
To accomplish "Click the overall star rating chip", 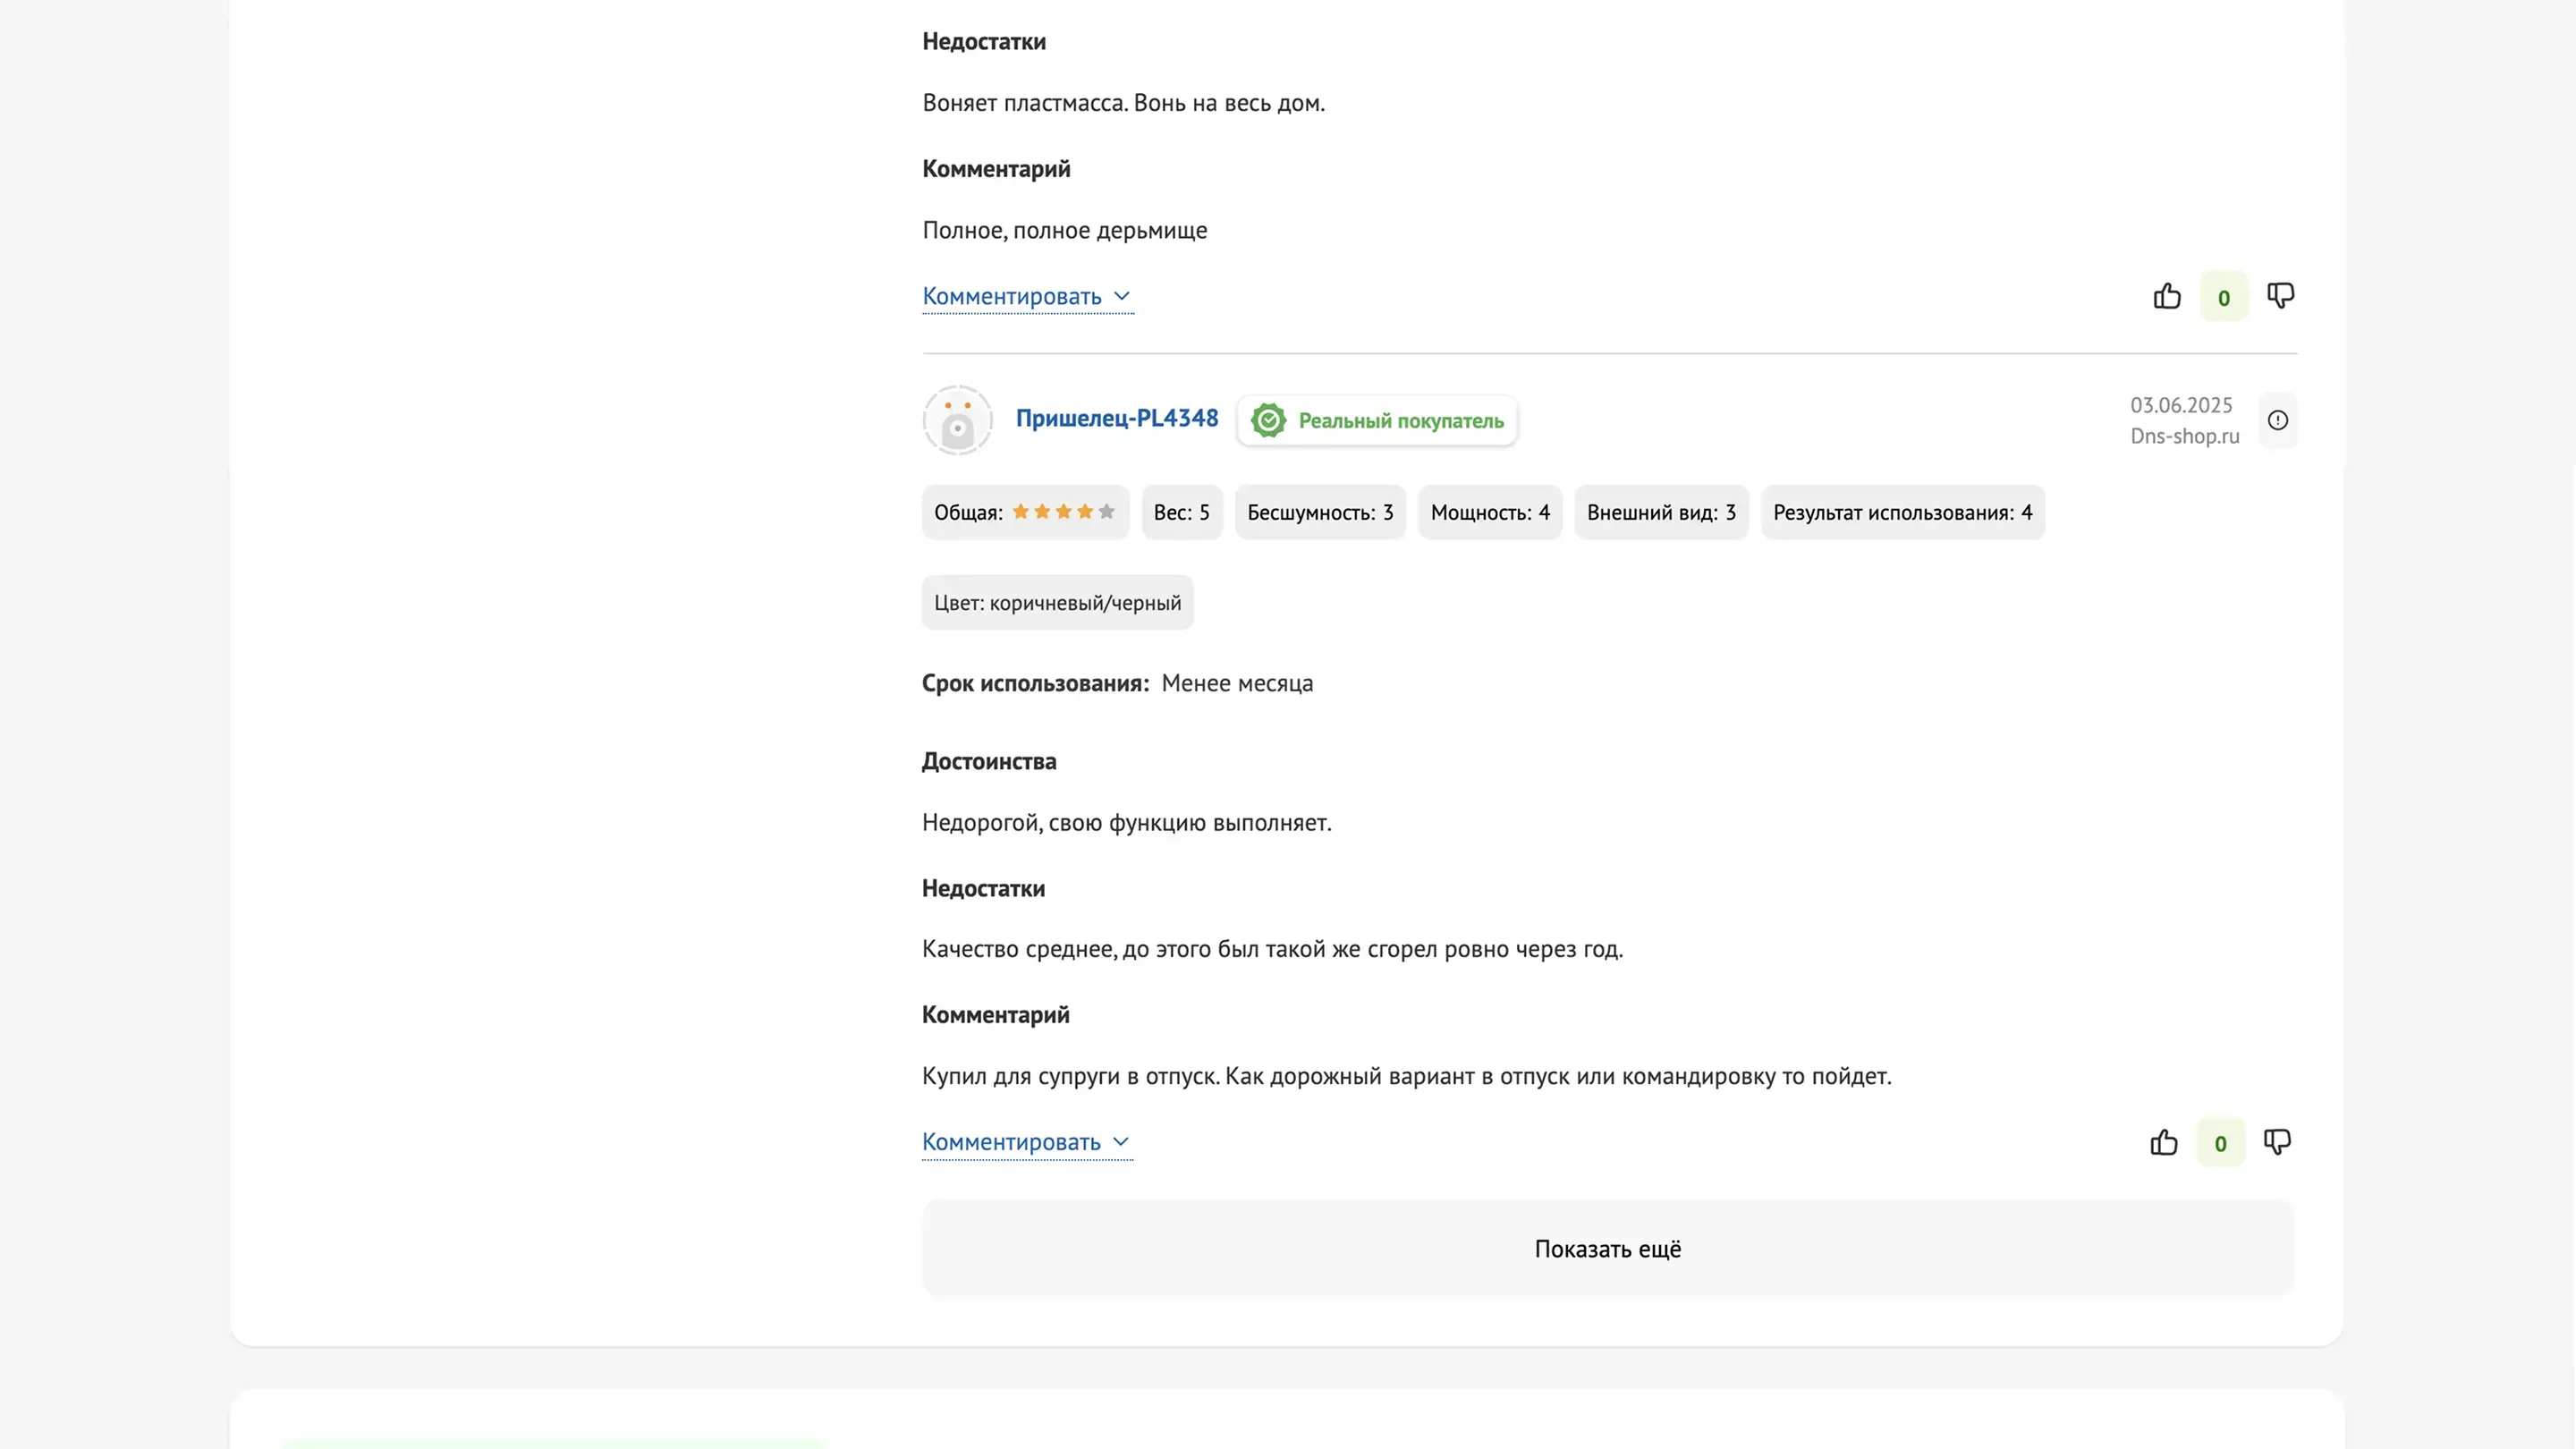I will tap(1024, 512).
